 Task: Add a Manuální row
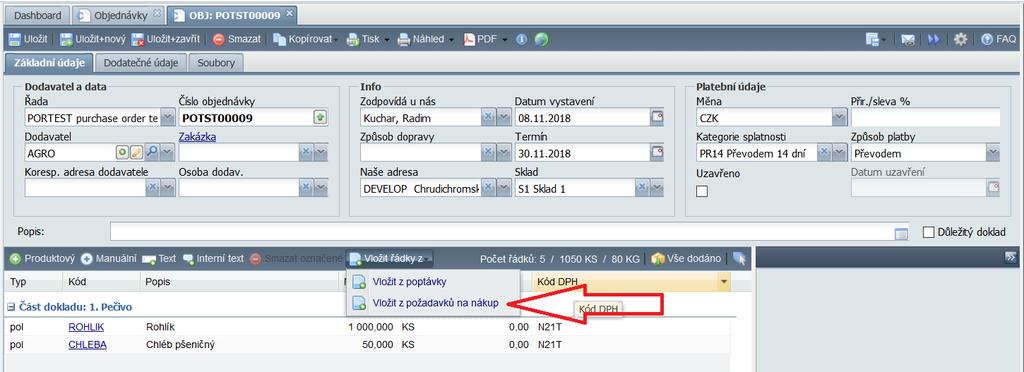pyautogui.click(x=109, y=258)
